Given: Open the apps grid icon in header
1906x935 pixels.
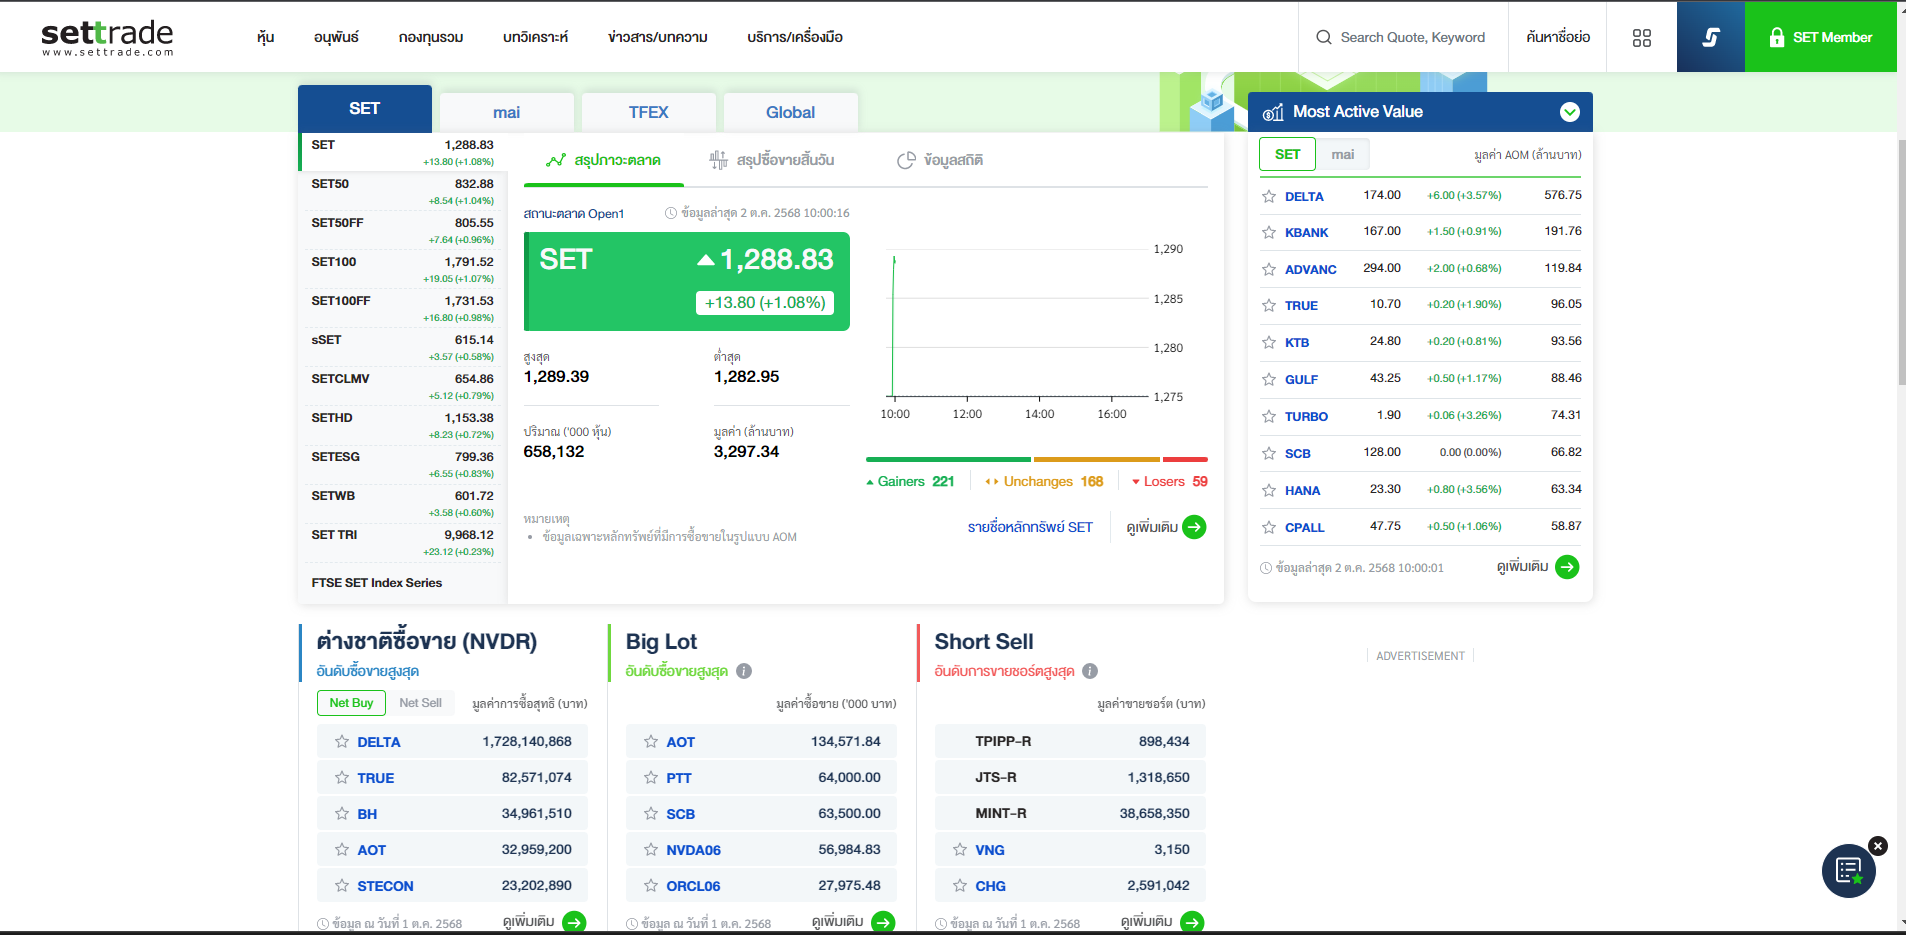Looking at the screenshot, I should pos(1641,38).
